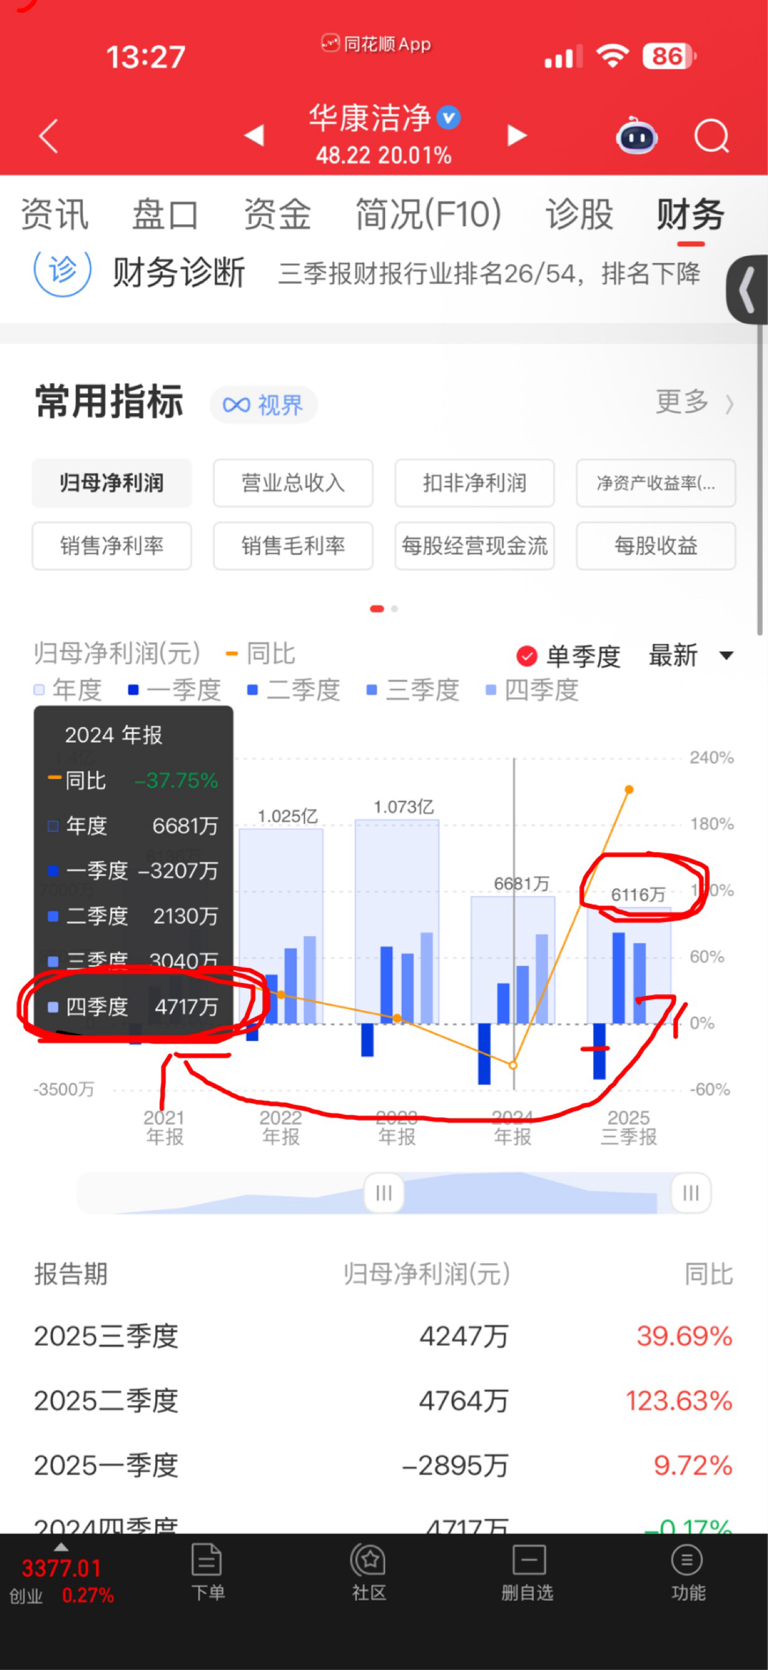Open the 最新 dropdown

[x=692, y=656]
